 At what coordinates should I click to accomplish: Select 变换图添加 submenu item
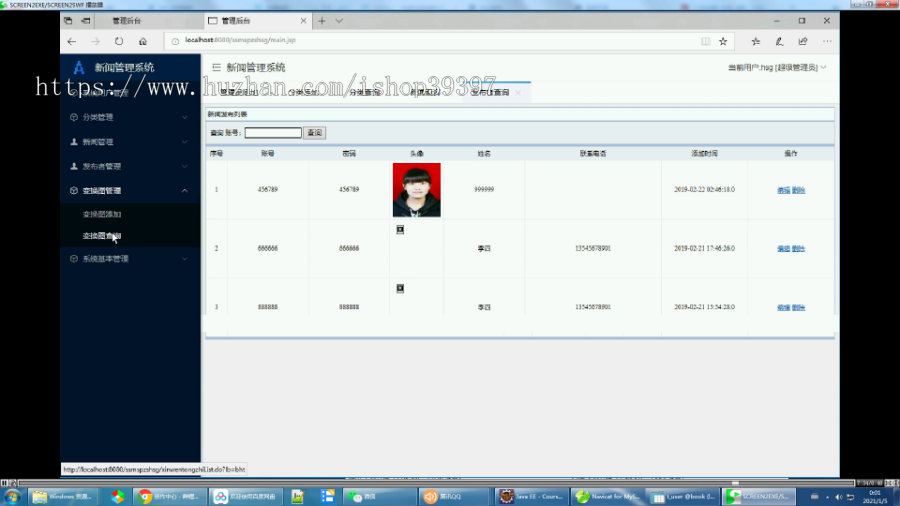tap(102, 214)
